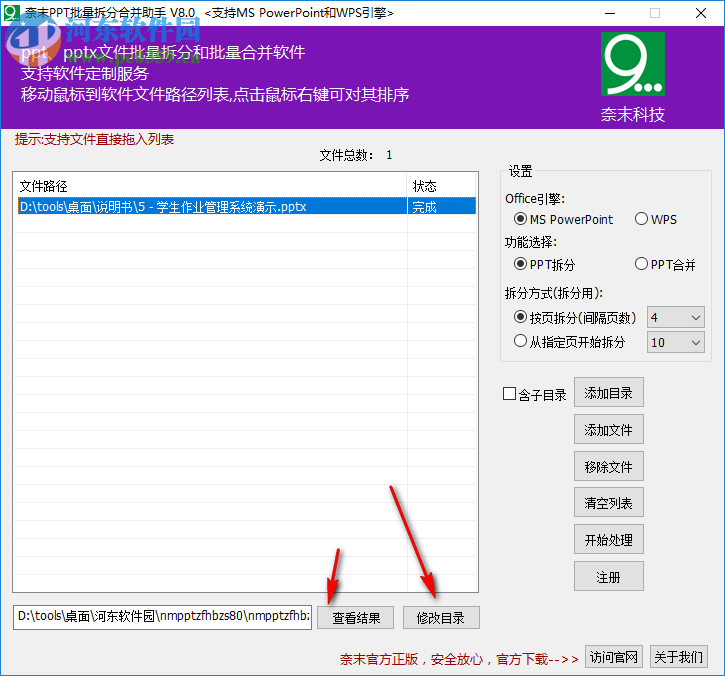Screen dimensions: 725x676
Task: Choose the PPT合并 function
Action: pyautogui.click(x=665, y=264)
